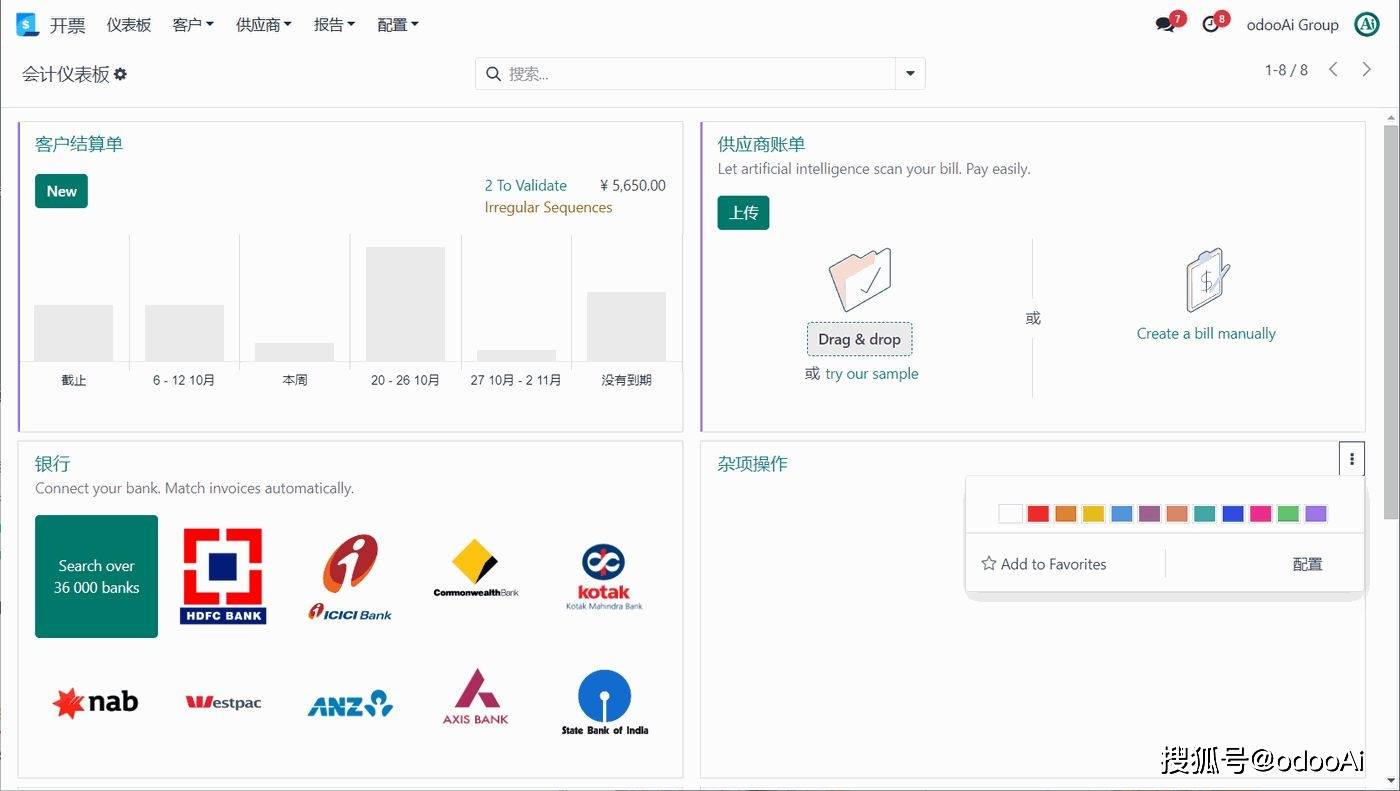The width and height of the screenshot is (1400, 791).
Task: Click Create a bill manually link
Action: click(x=1206, y=333)
